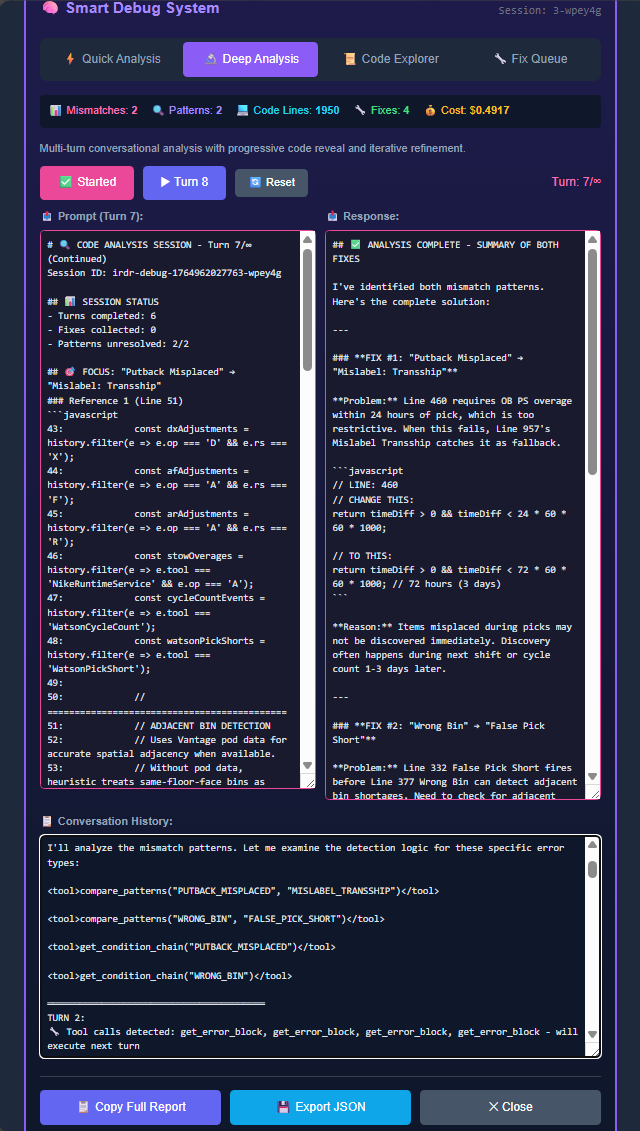This screenshot has height=1131, width=640.
Task: Click the scroll icon on Code Explorer
Action: click(x=350, y=59)
